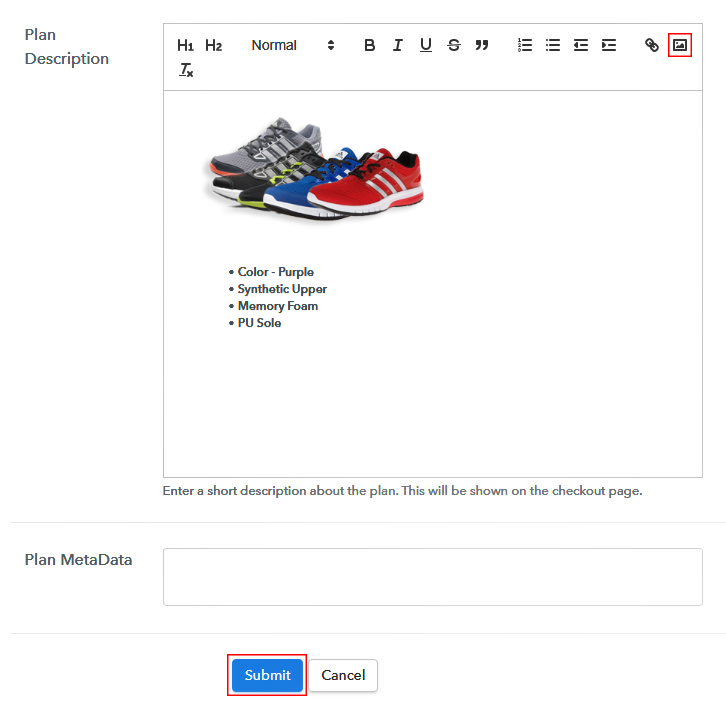Insert an image into the description
The width and height of the screenshot is (726, 716).
pyautogui.click(x=680, y=45)
